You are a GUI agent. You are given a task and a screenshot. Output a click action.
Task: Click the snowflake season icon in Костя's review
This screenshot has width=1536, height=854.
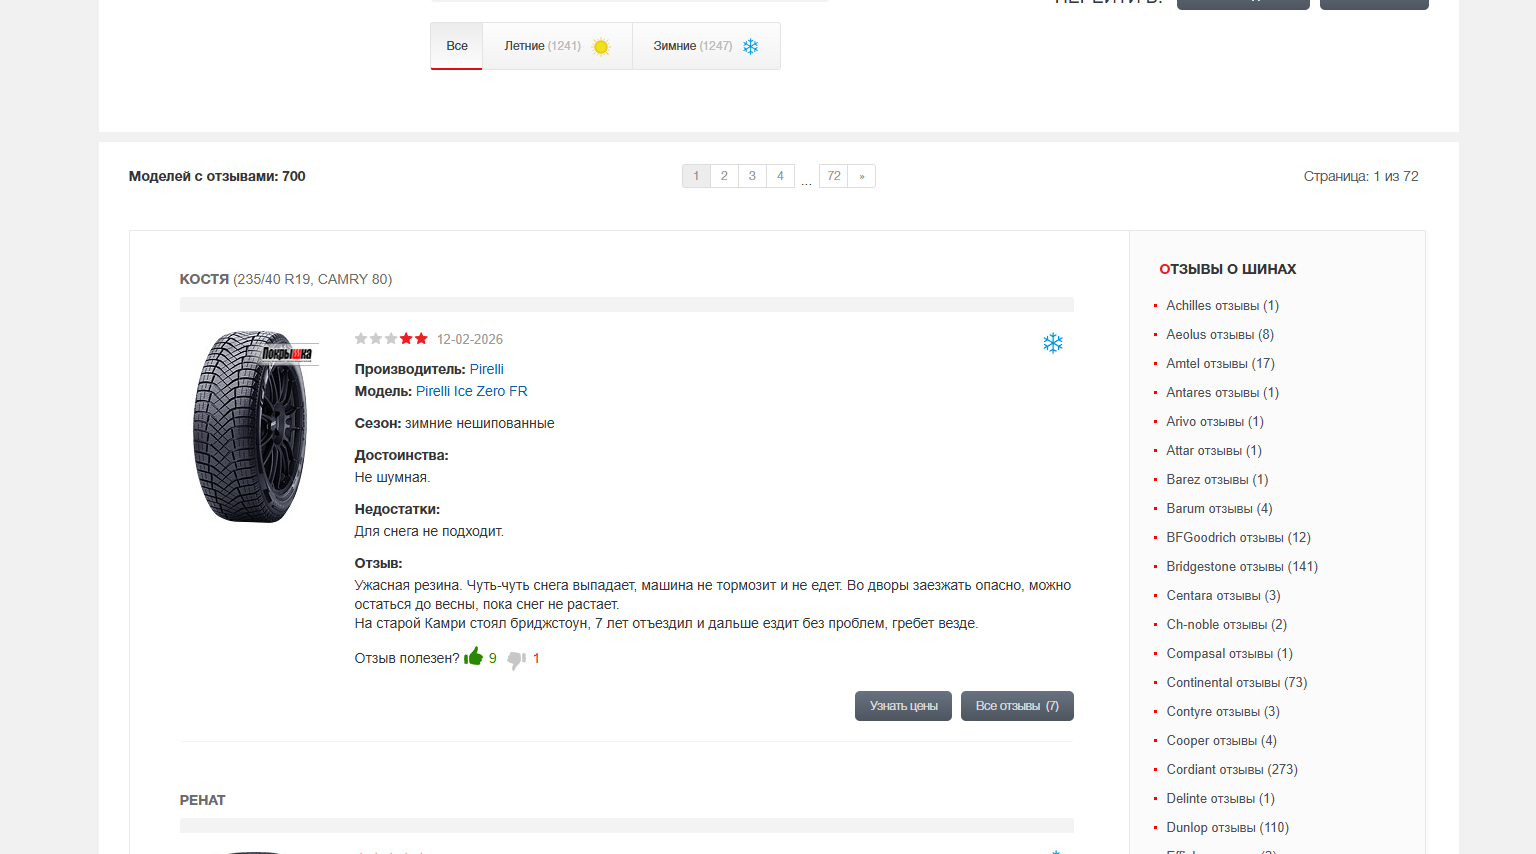tap(1053, 343)
